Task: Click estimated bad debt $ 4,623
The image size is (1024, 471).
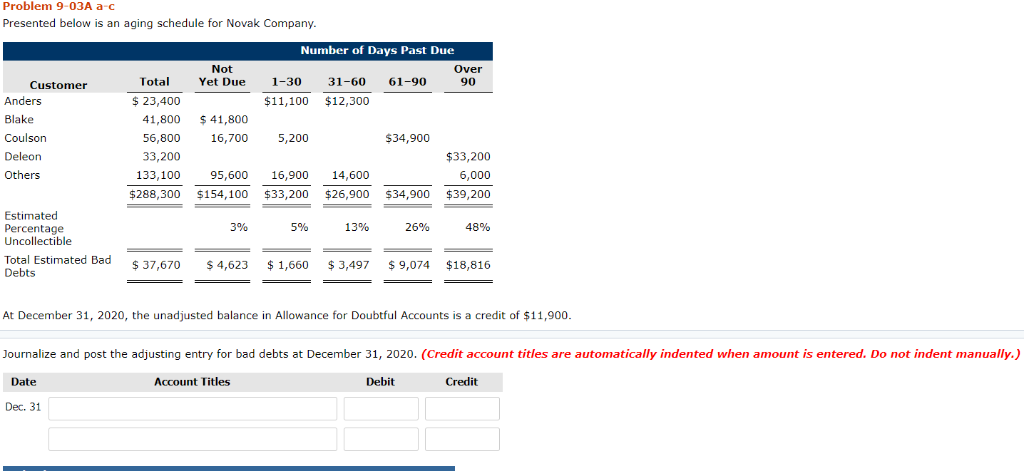Action: pos(227,265)
